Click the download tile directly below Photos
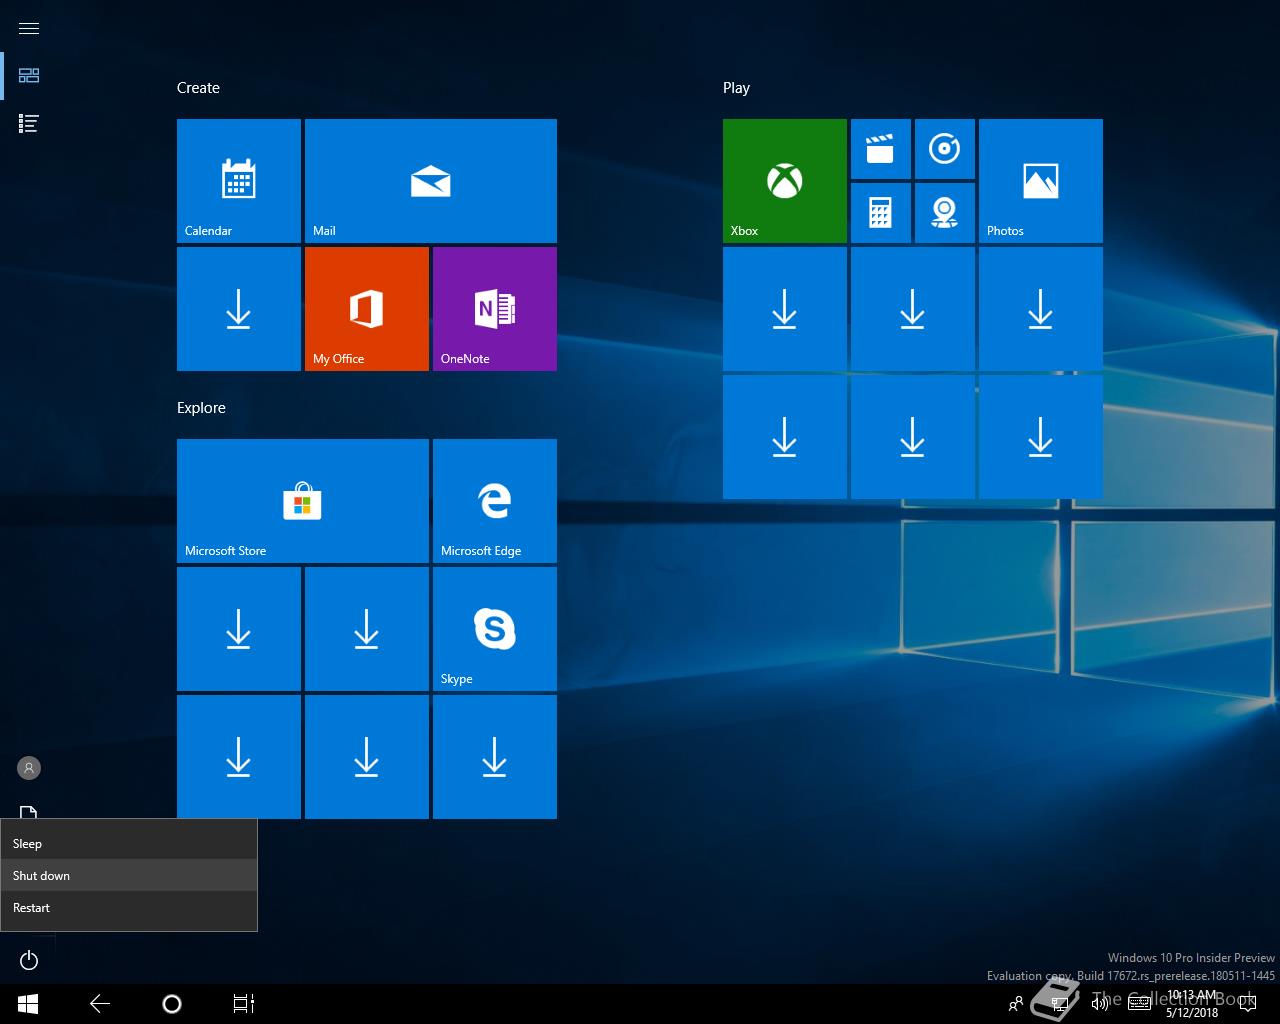The height and width of the screenshot is (1024, 1280). (1041, 309)
